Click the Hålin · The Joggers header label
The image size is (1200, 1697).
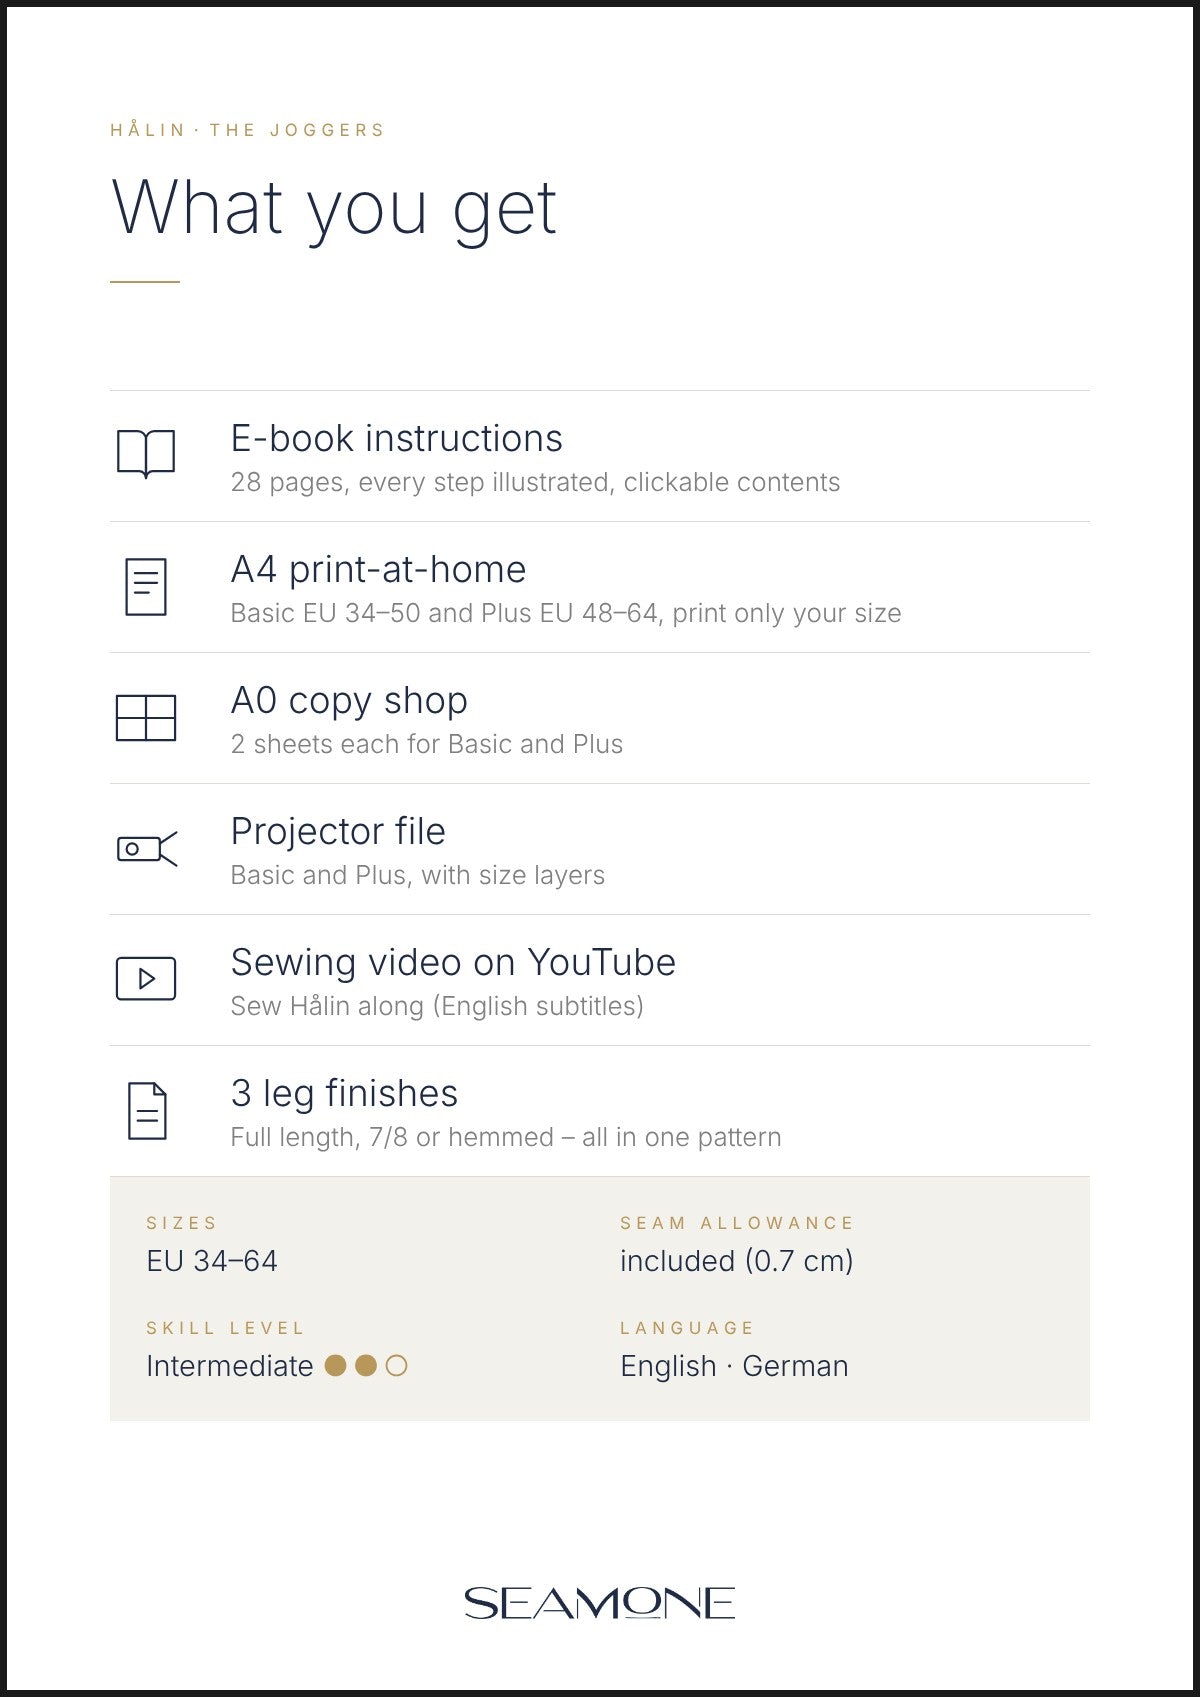click(x=247, y=130)
